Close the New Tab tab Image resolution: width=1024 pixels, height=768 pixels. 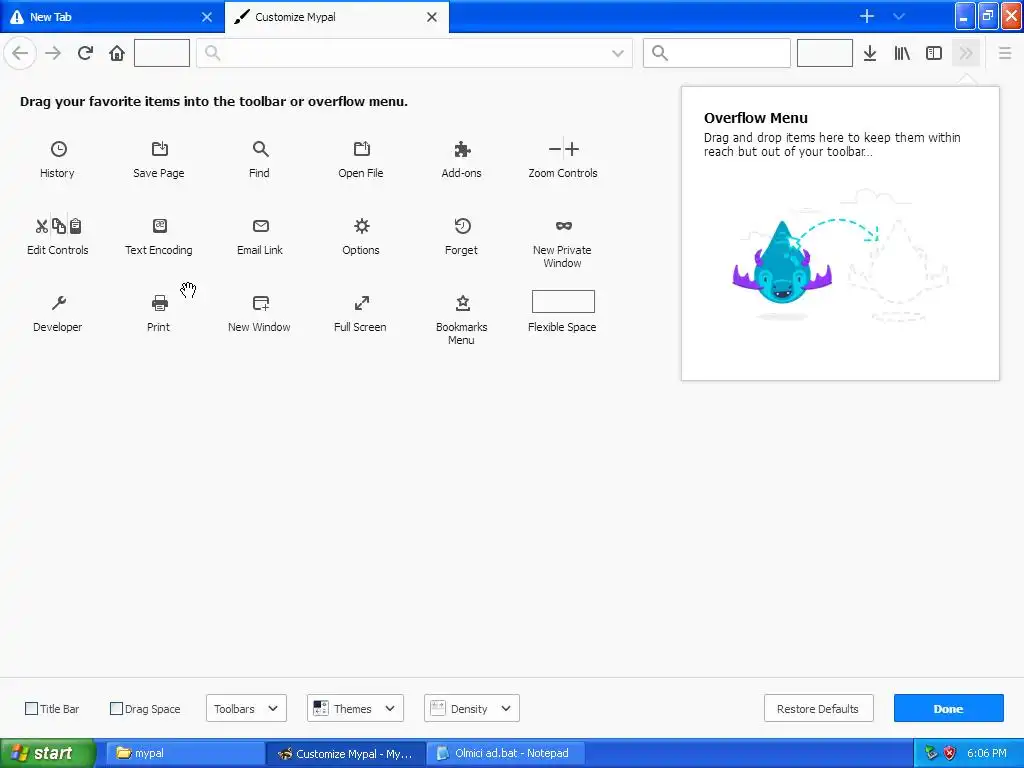coord(207,17)
